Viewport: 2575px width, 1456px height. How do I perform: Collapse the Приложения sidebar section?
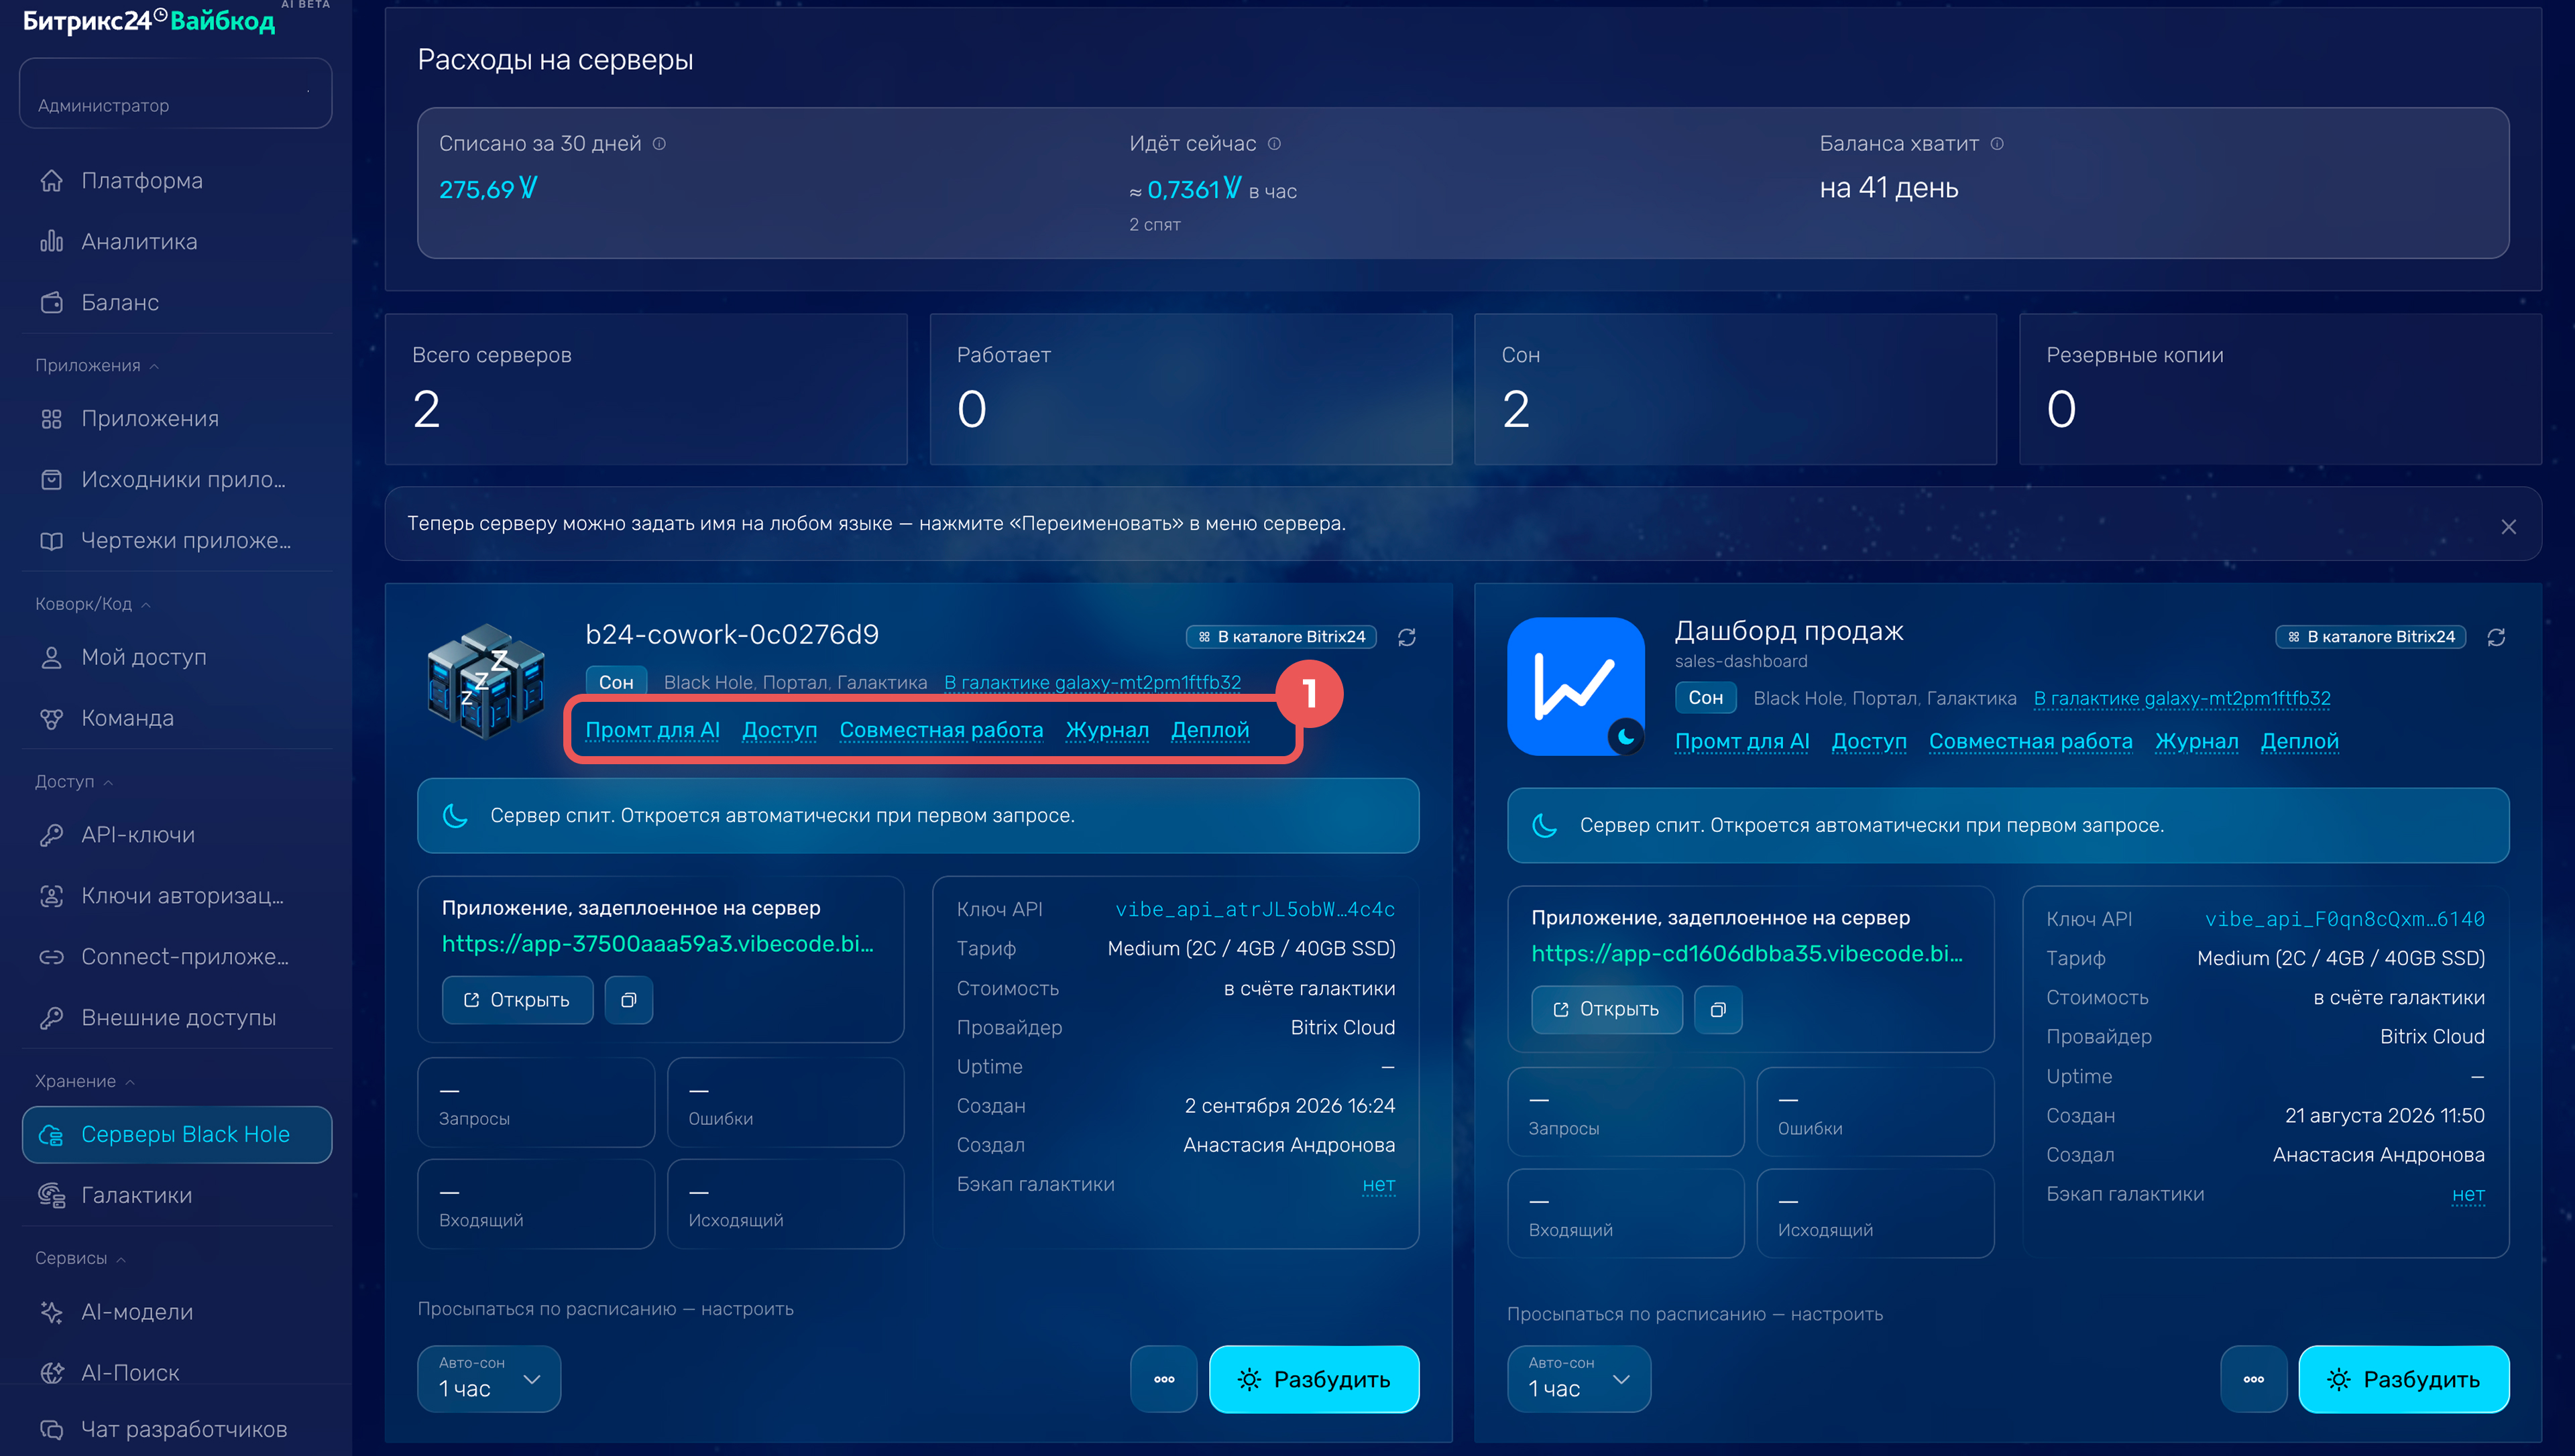(x=97, y=365)
